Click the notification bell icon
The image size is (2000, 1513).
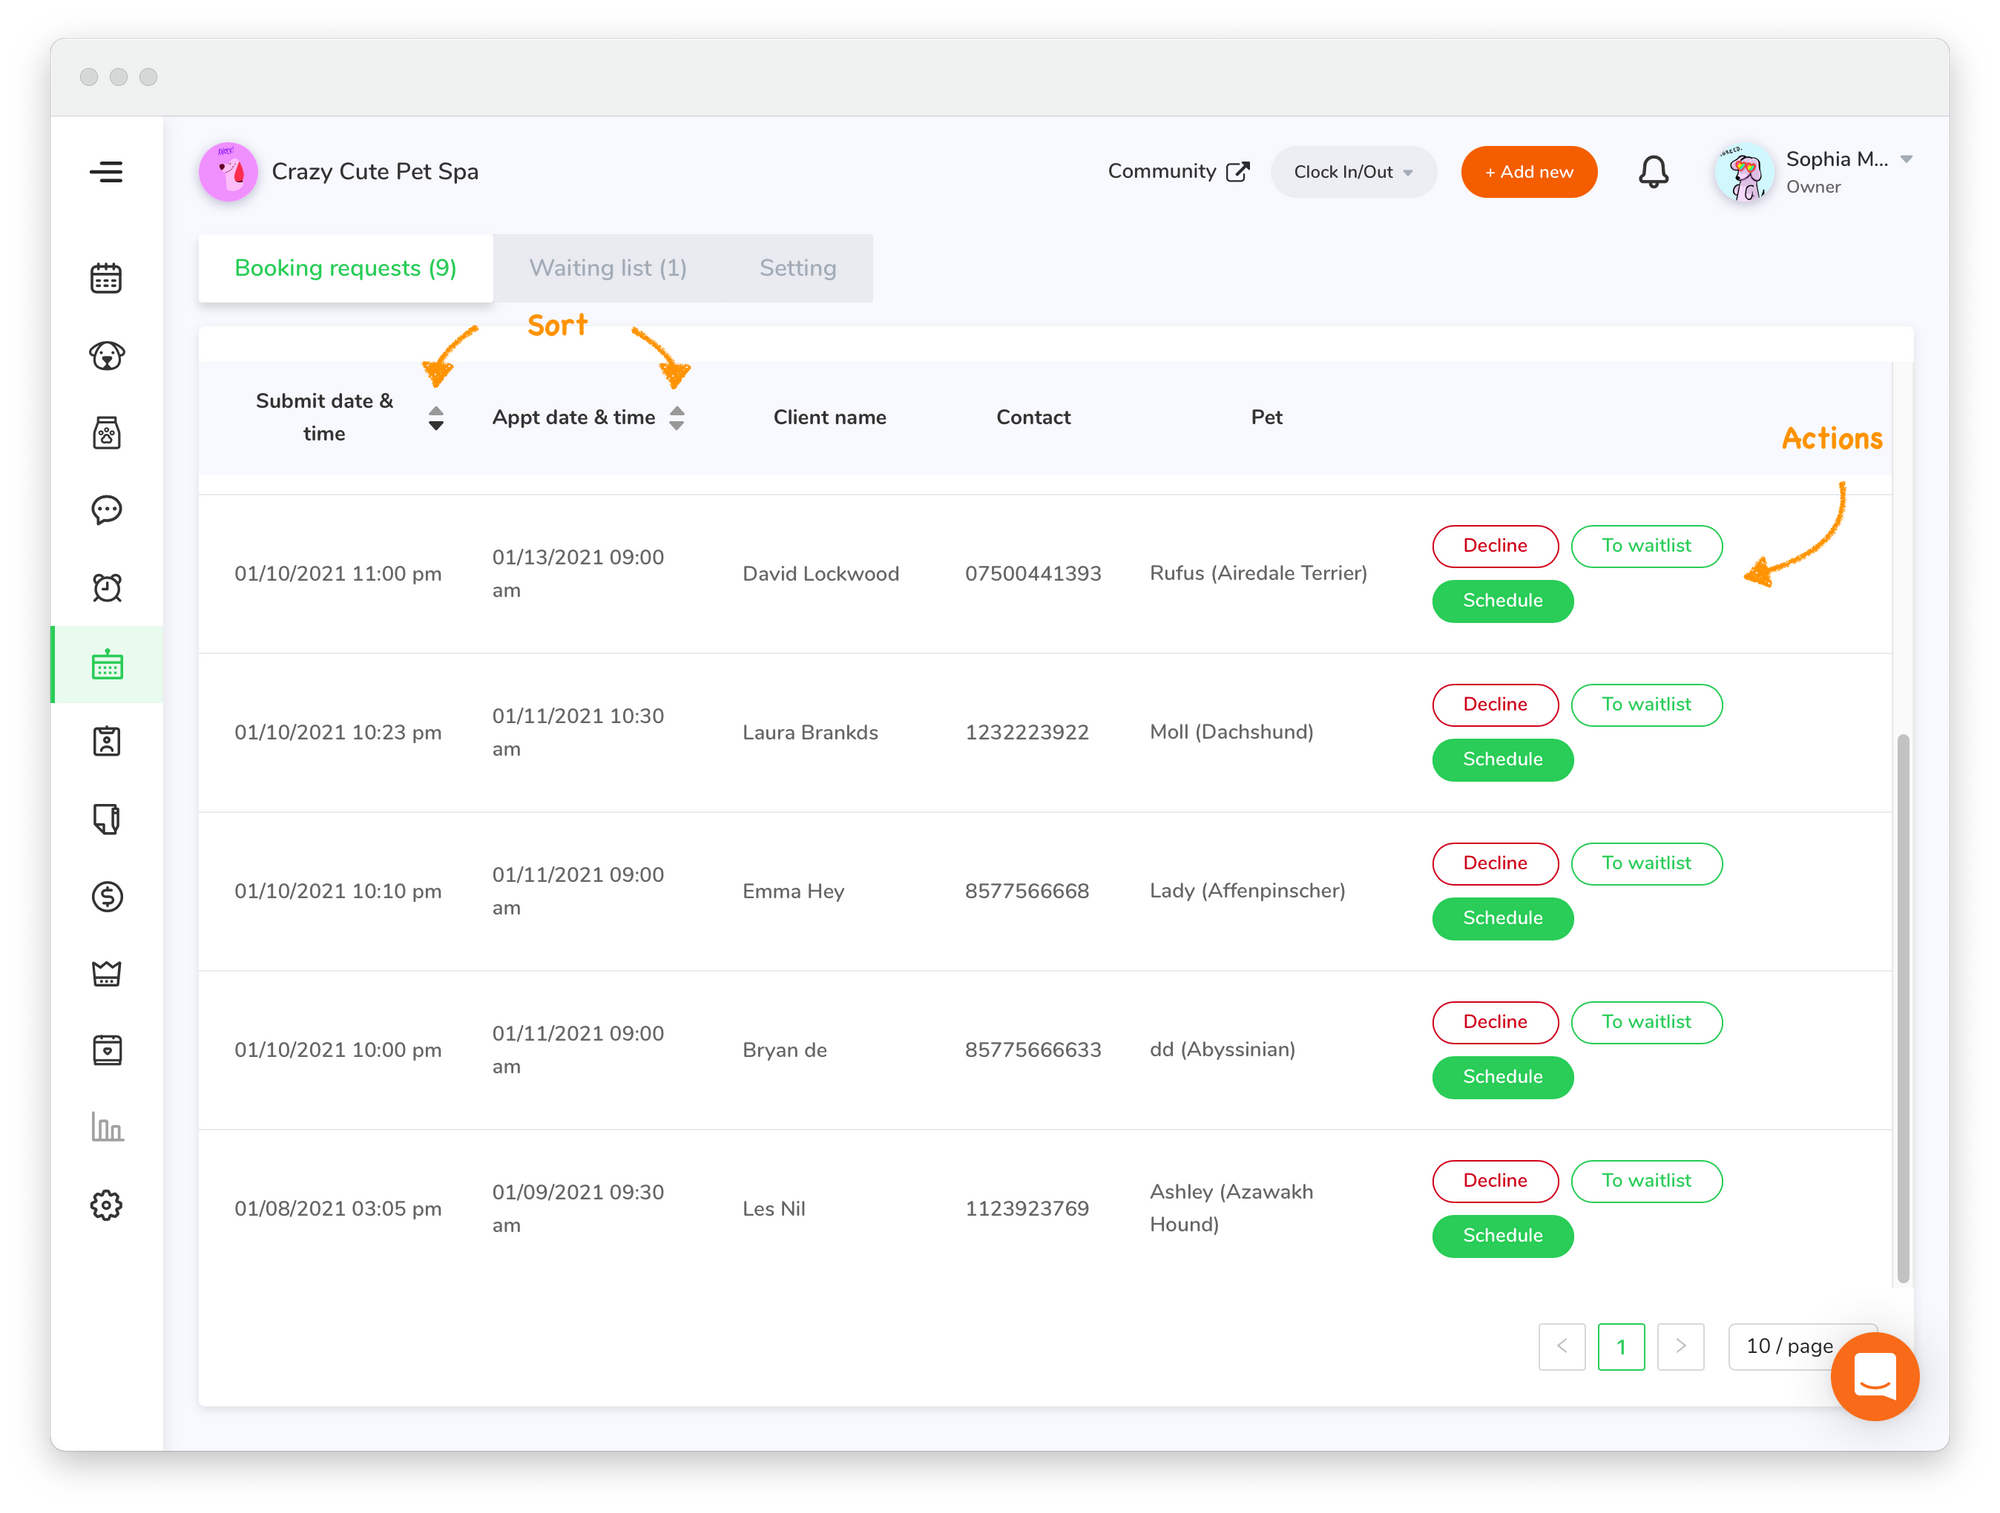tap(1653, 172)
